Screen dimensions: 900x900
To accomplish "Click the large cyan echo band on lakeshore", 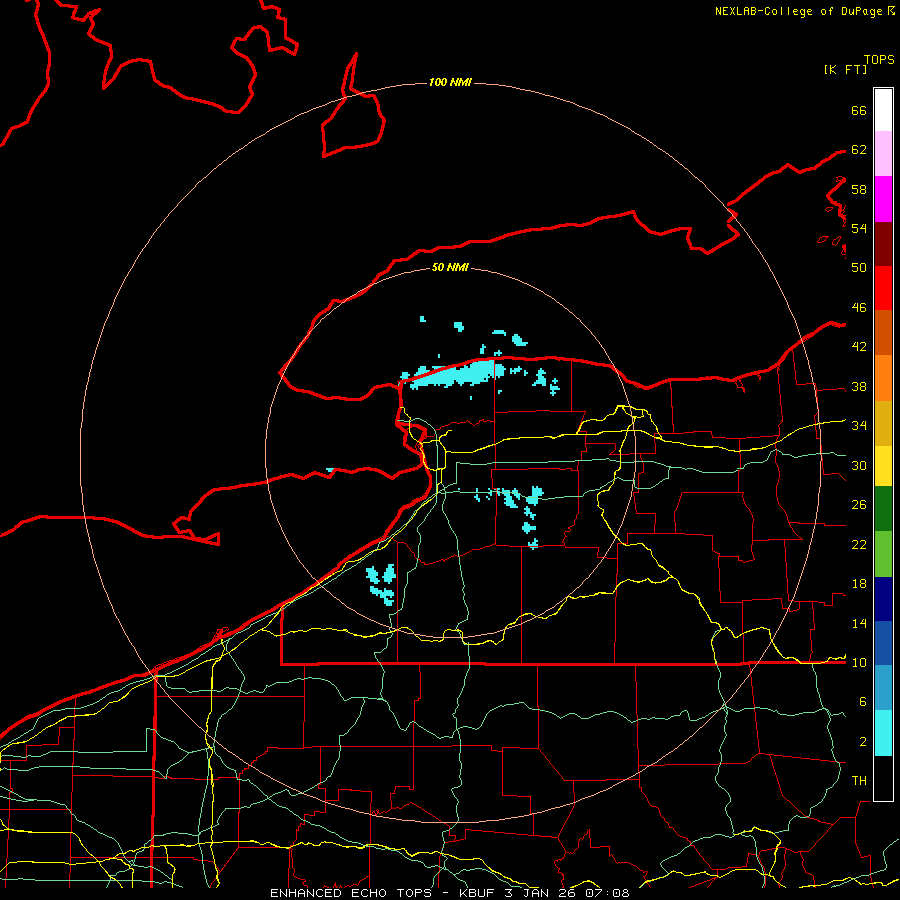I will click(x=453, y=373).
